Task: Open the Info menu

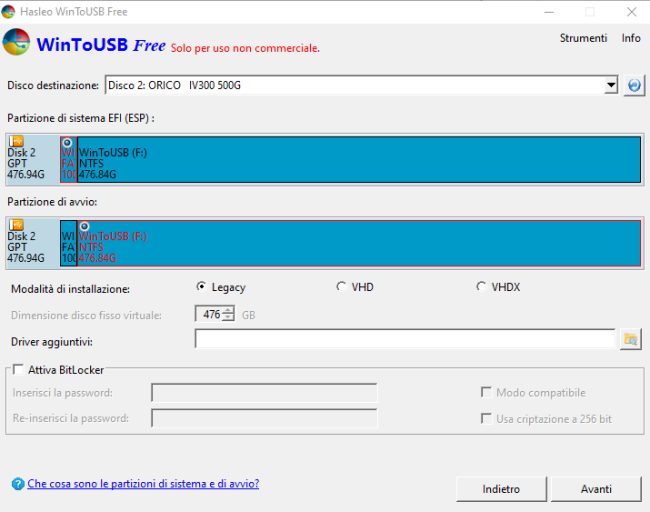Action: 630,38
